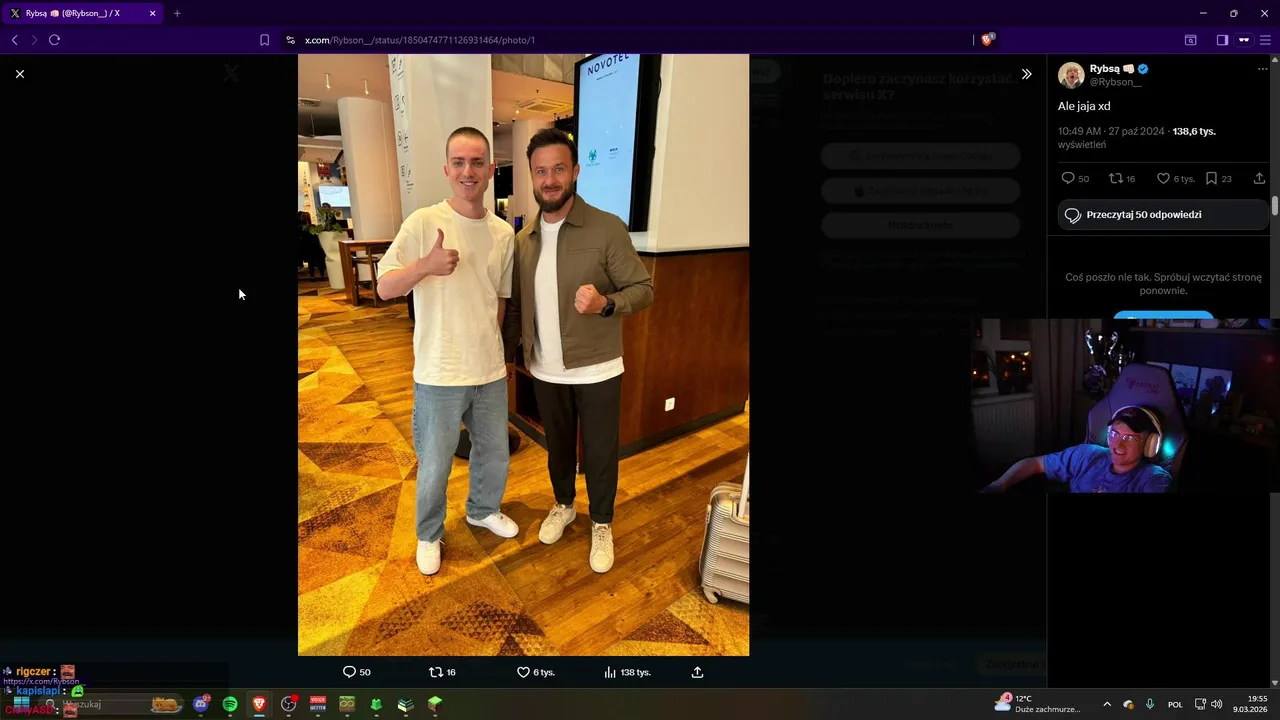Open the volume speaker icon in system tray
The width and height of the screenshot is (1280, 720).
pos(1217,704)
